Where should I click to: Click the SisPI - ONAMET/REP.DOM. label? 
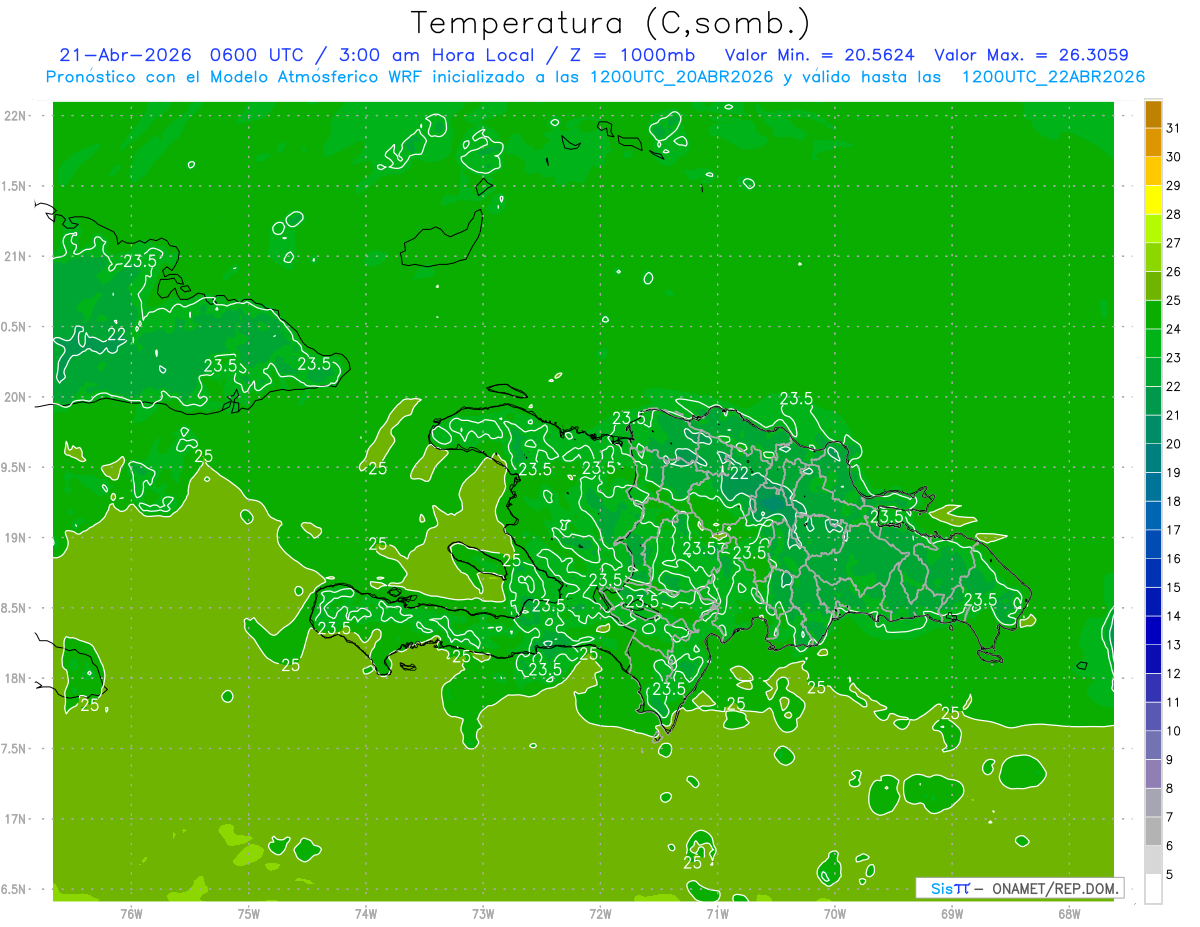coord(1019,888)
